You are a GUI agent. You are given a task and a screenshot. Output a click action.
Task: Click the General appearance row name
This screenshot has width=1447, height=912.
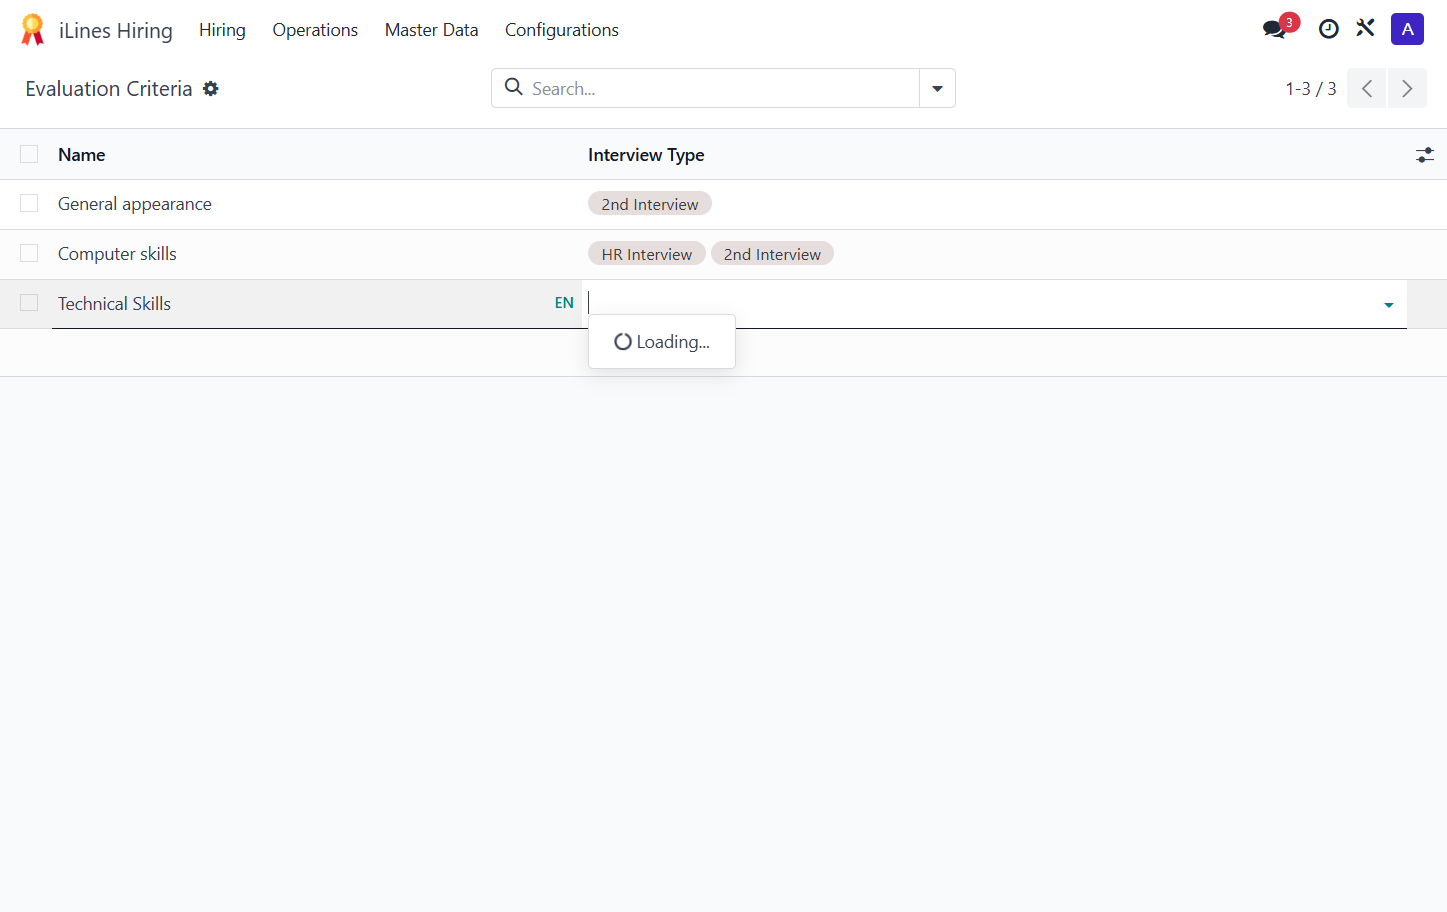click(135, 204)
